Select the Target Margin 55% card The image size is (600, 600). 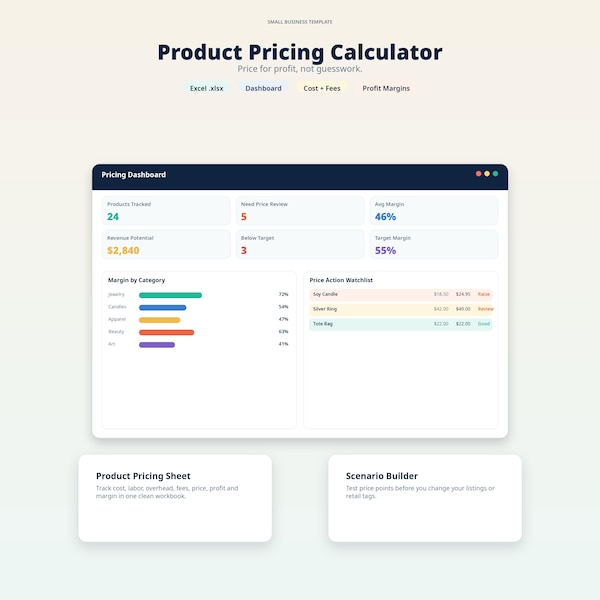(x=434, y=244)
